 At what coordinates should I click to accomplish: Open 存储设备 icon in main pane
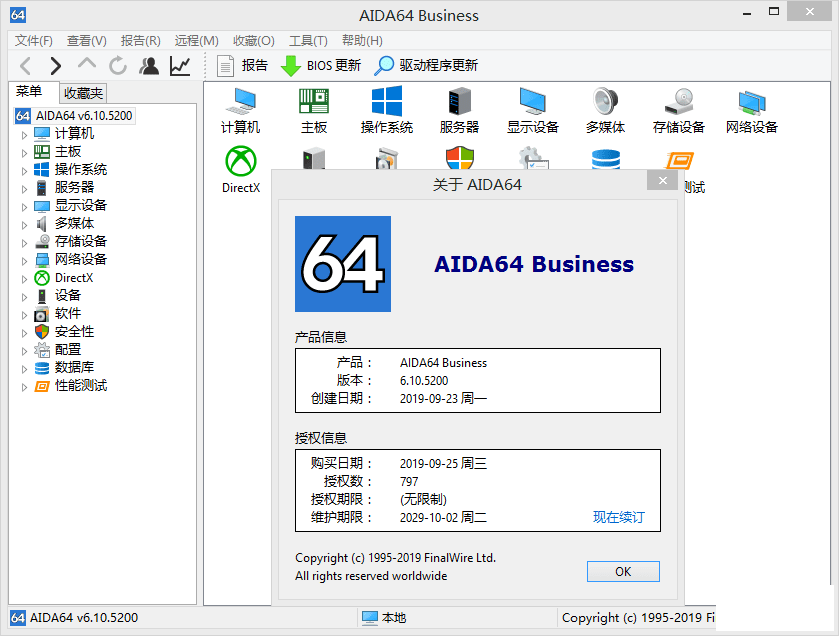pos(678,111)
